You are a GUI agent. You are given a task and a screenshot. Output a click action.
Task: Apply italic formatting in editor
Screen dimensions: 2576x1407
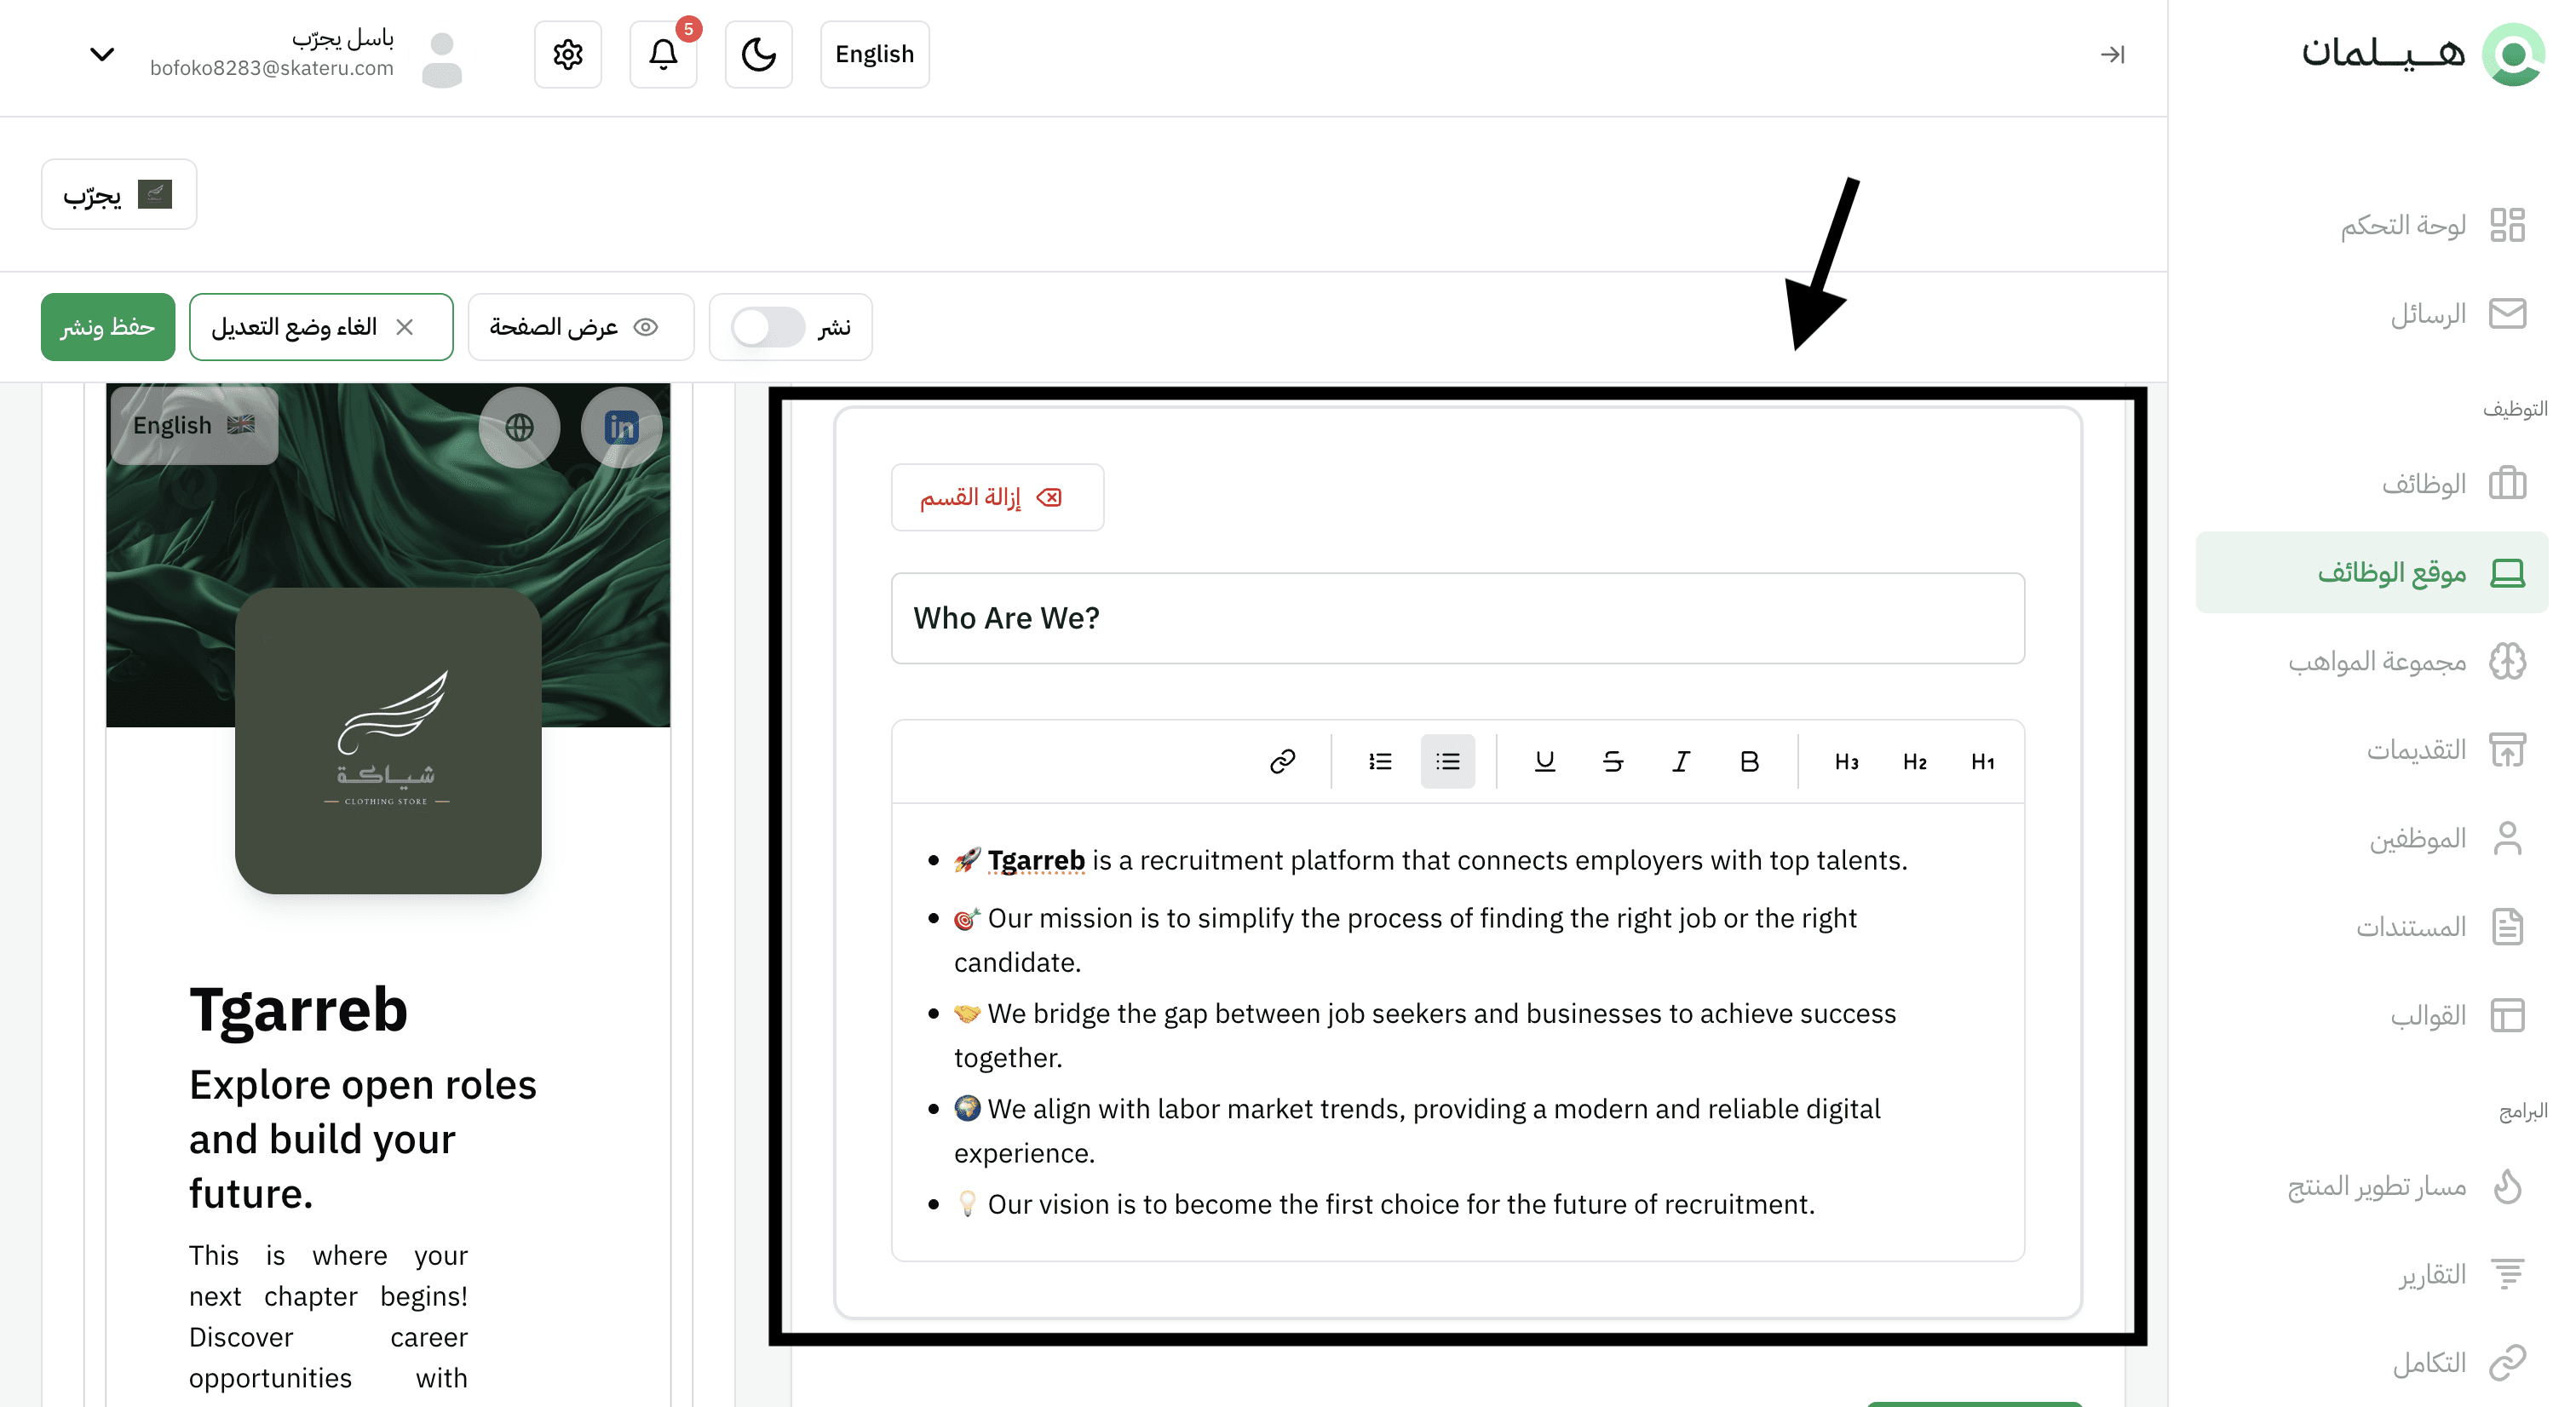tap(1681, 762)
